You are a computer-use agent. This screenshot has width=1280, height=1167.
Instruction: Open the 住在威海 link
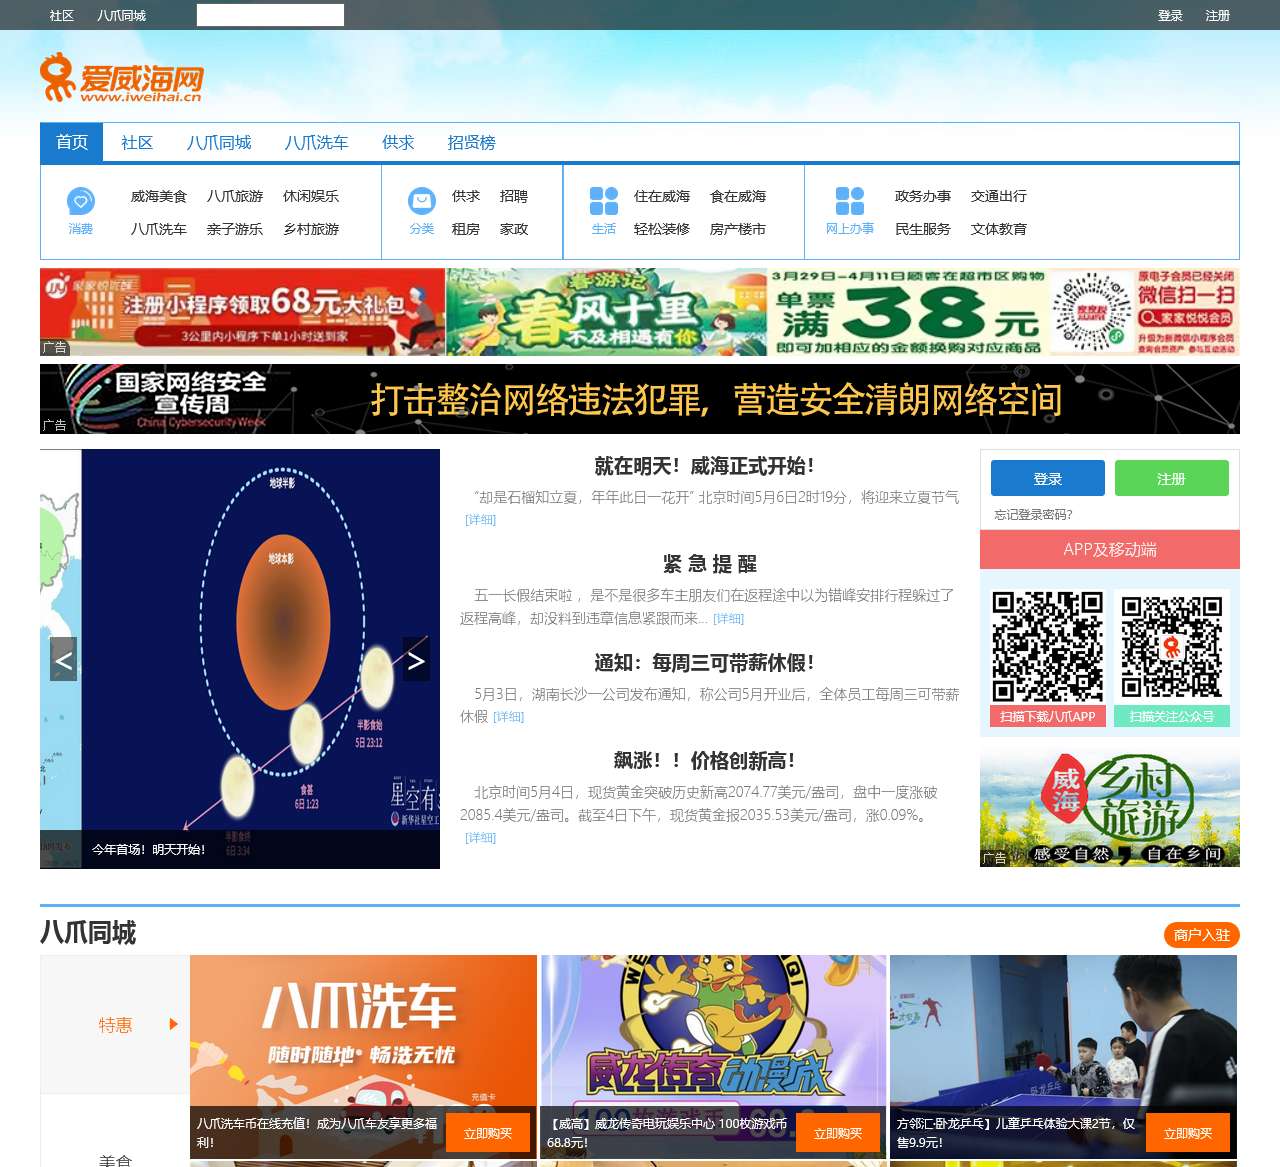click(x=662, y=196)
